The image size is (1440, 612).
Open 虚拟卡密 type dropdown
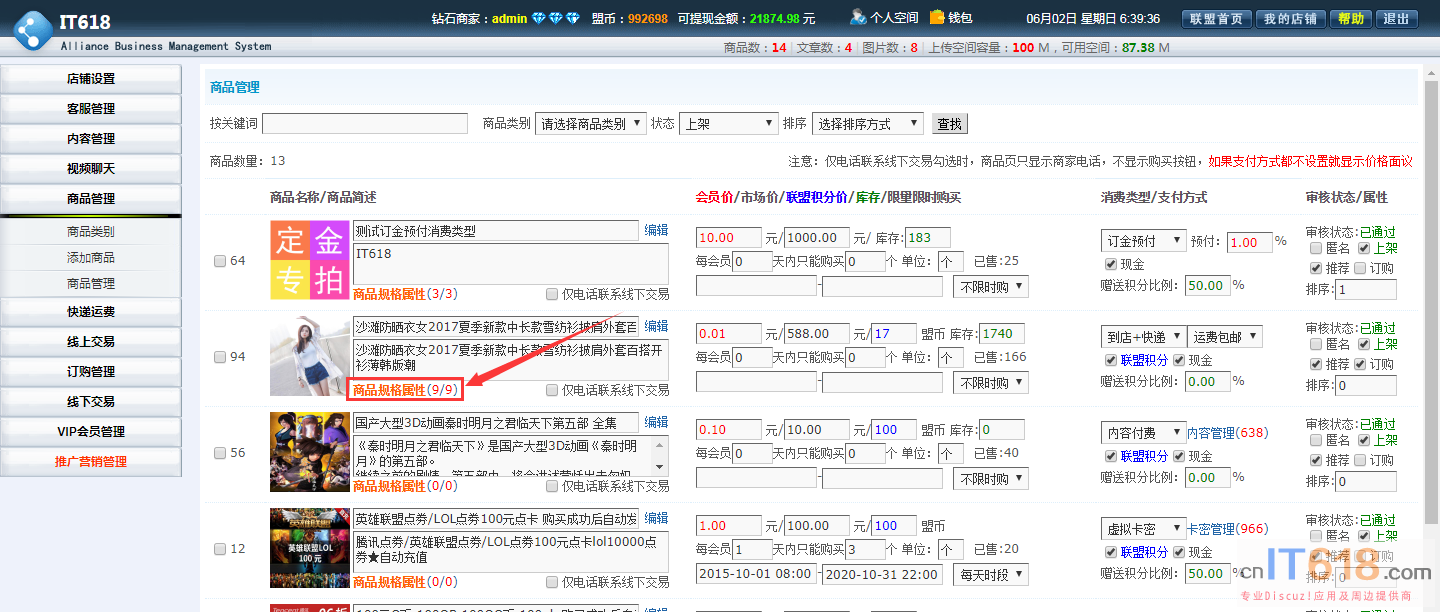(1144, 529)
